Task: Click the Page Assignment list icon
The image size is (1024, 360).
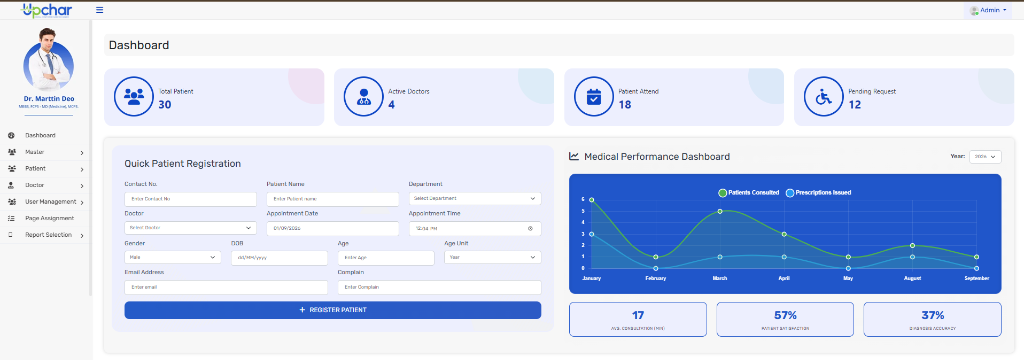Action: (11, 218)
